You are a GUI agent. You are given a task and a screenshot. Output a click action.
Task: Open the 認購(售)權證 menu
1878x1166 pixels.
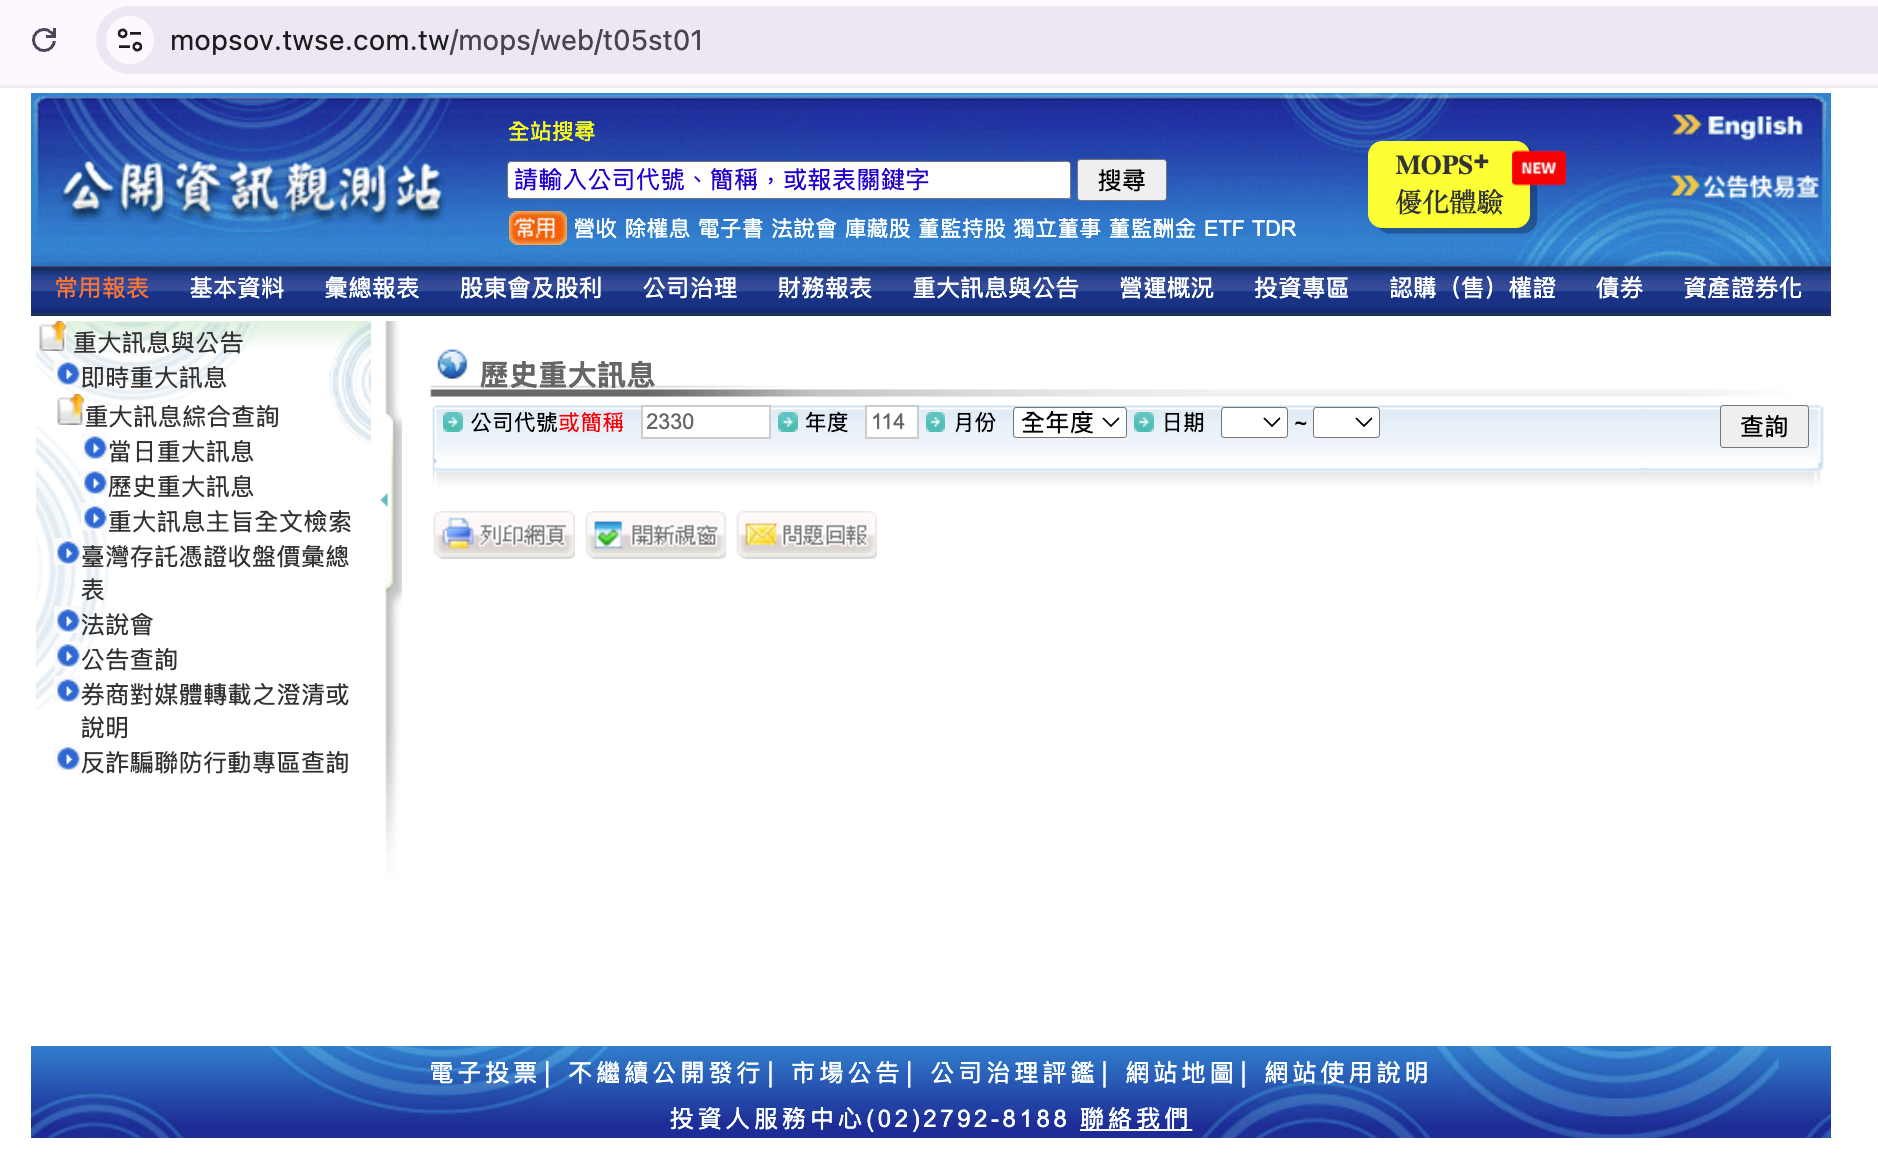[1473, 288]
